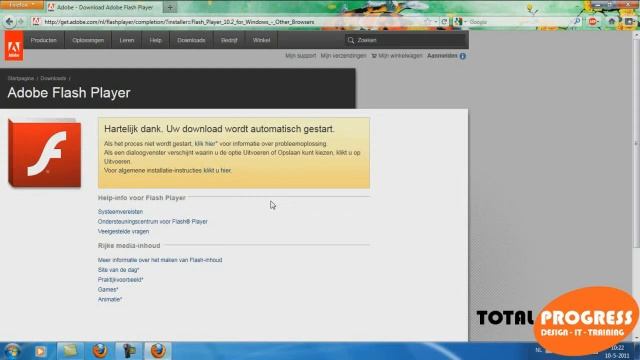Open the Site van de dag link
The height and width of the screenshot is (360, 640).
(x=118, y=270)
